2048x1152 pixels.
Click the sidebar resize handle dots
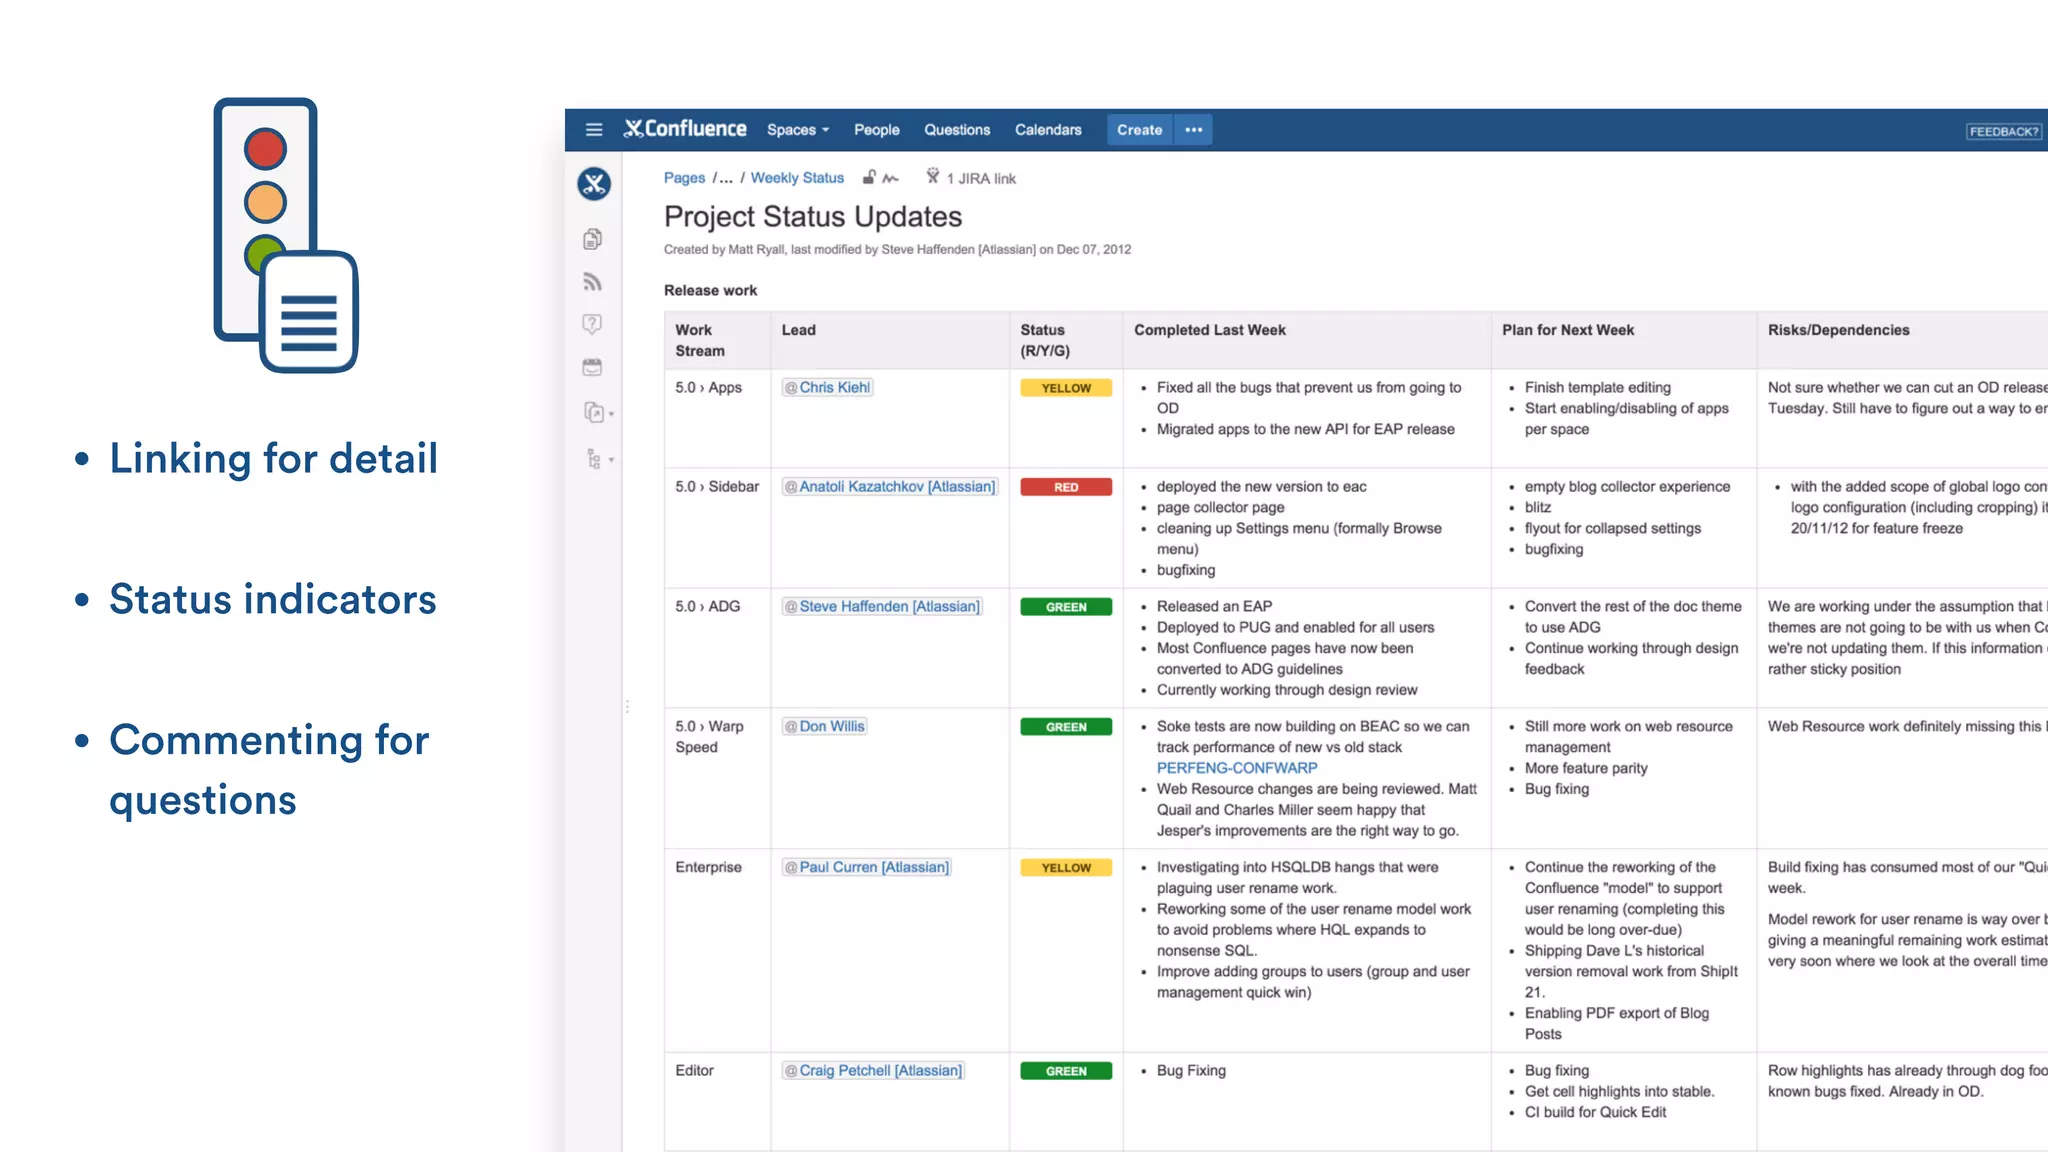[627, 706]
